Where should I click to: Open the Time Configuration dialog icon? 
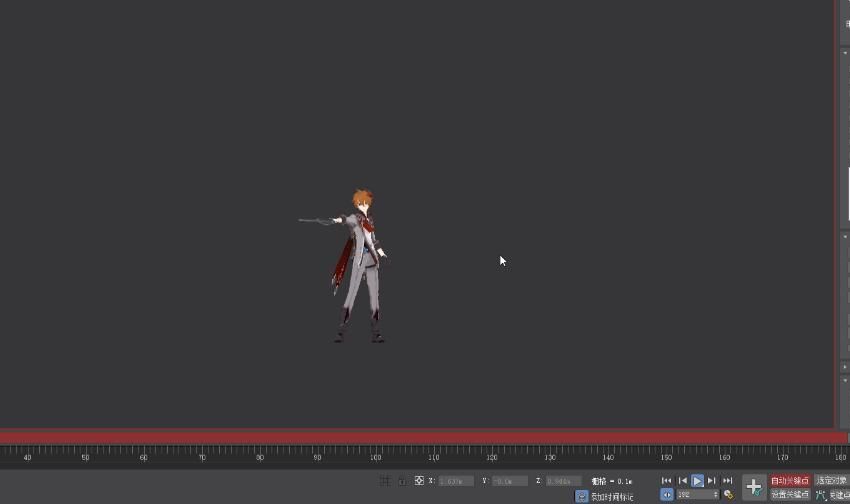pyautogui.click(x=729, y=495)
